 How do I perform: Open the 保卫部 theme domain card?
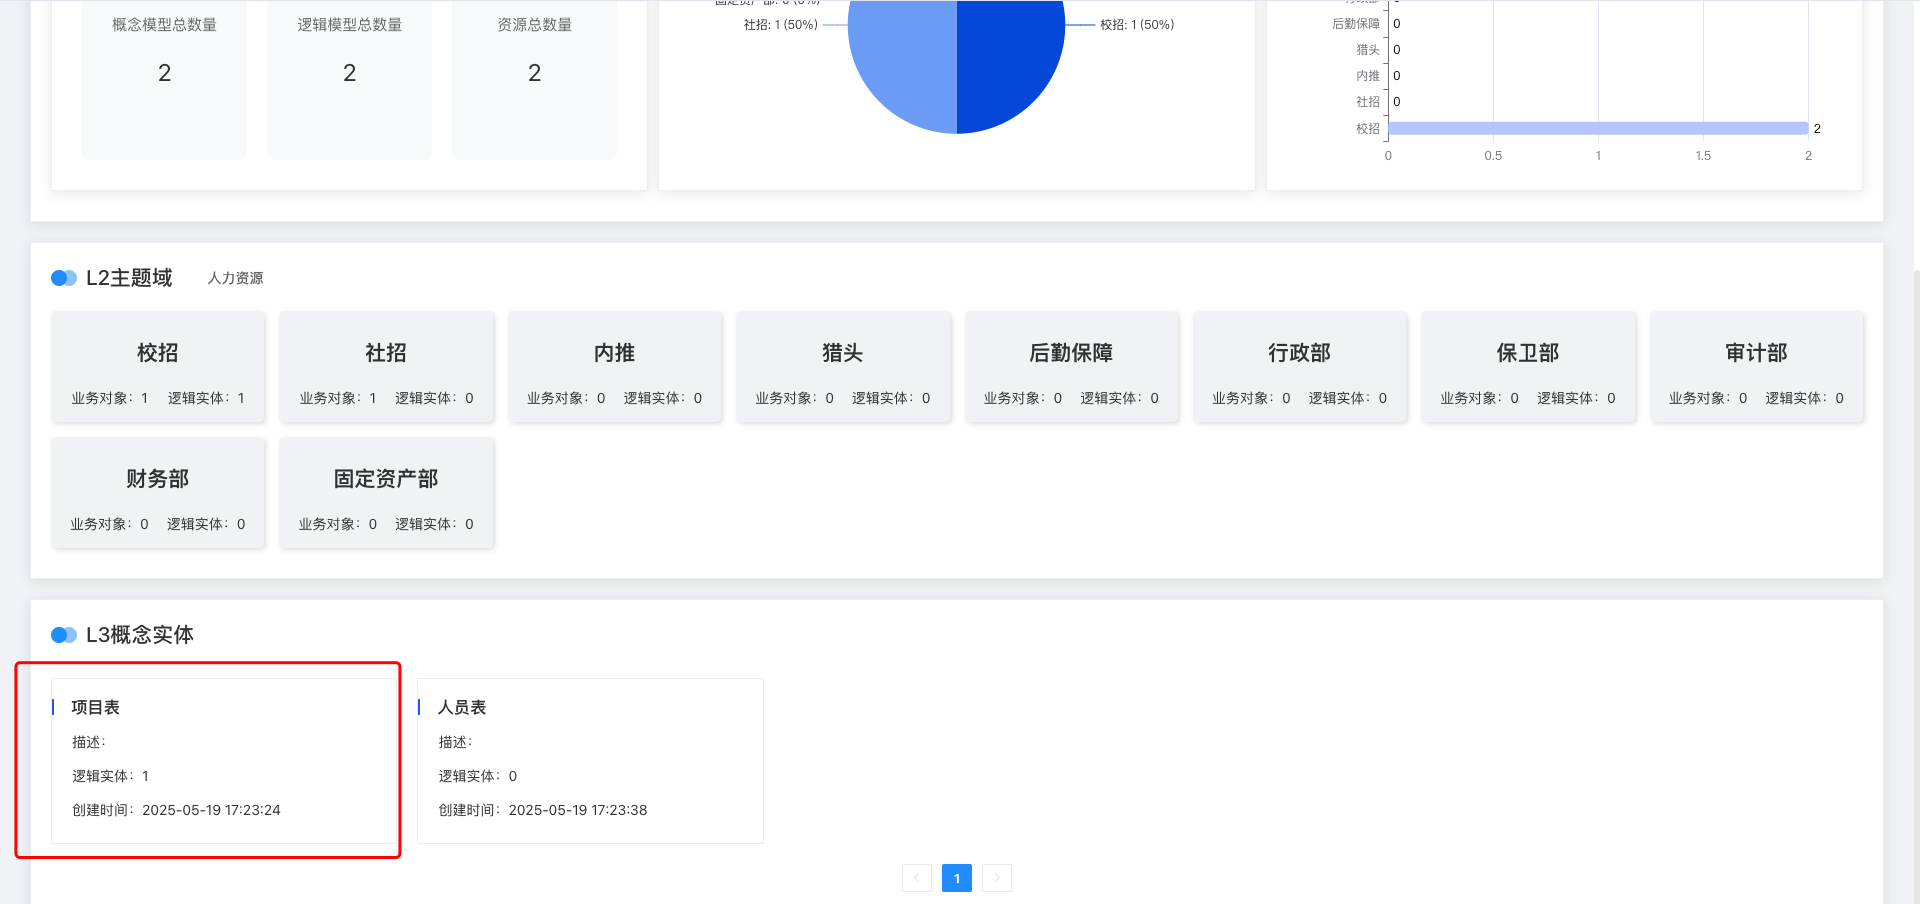tap(1527, 367)
